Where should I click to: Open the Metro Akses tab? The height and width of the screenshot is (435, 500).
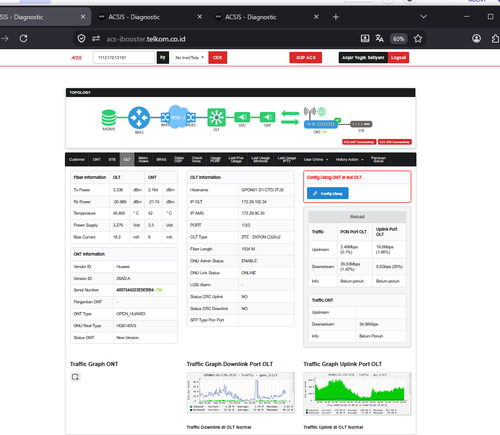point(143,160)
